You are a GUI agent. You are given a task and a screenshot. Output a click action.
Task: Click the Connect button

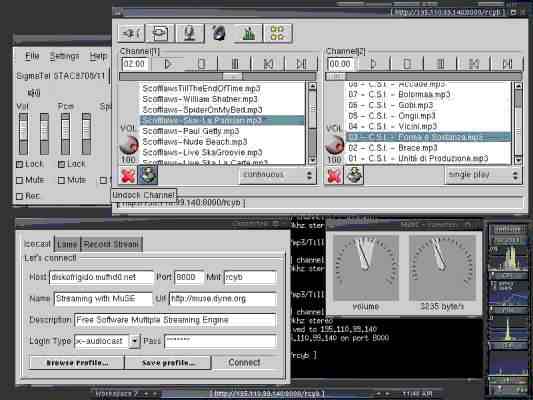244,363
